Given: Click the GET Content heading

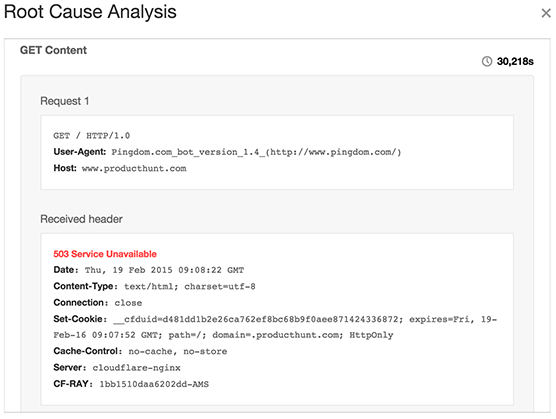Looking at the screenshot, I should click(53, 50).
